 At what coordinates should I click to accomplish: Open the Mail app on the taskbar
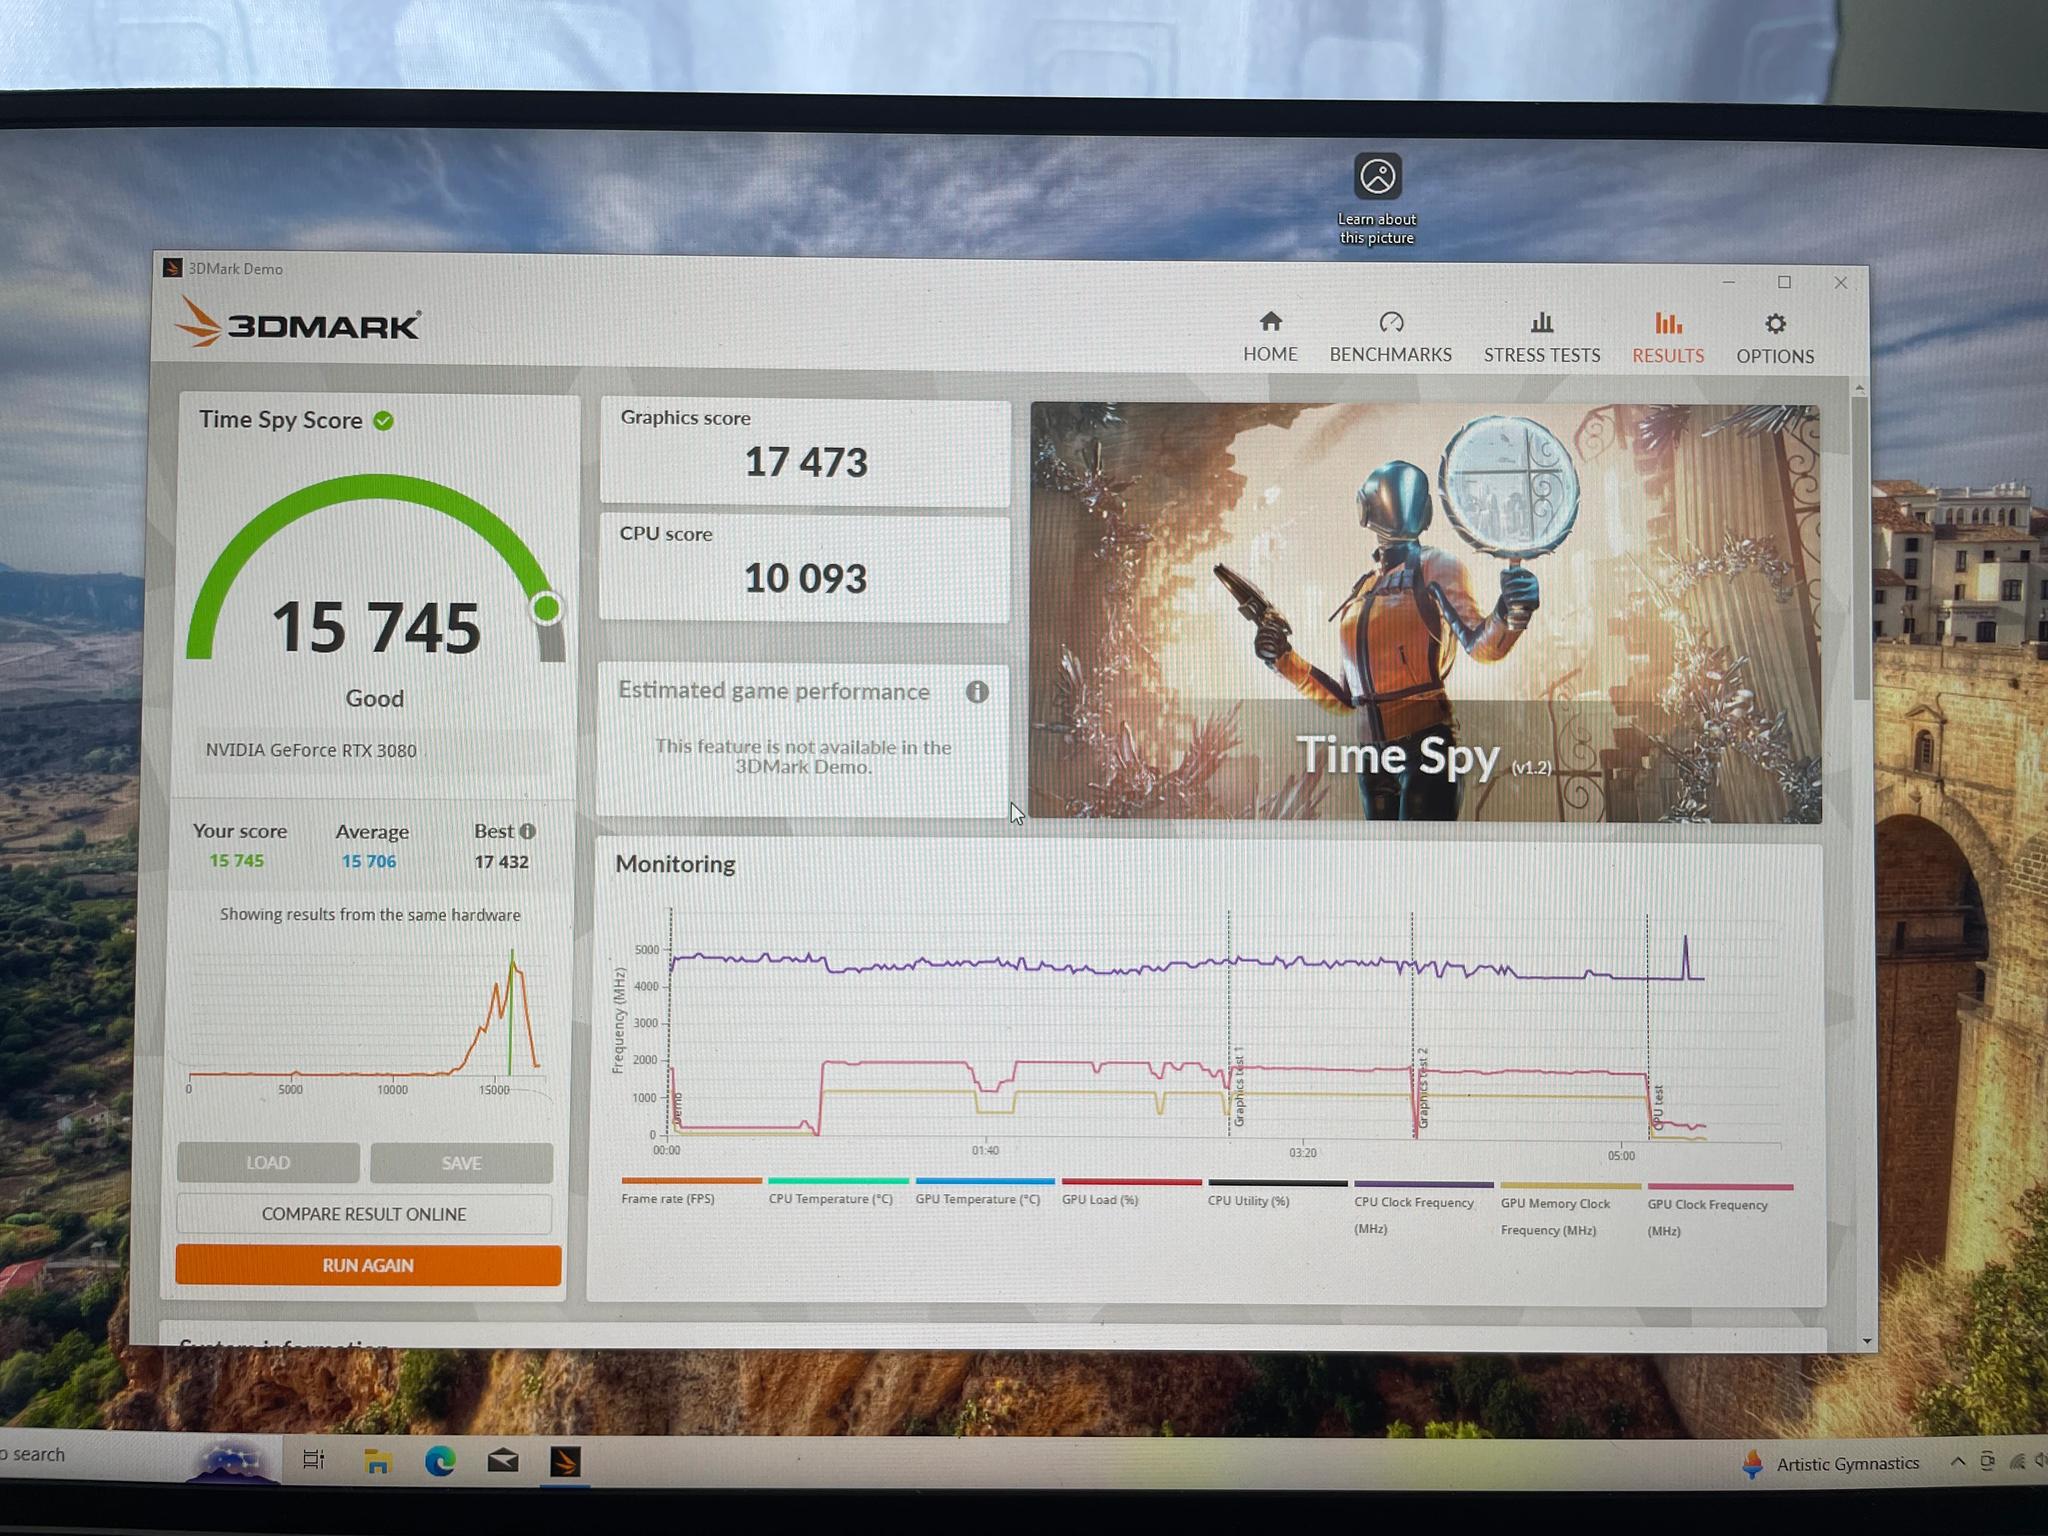503,1462
